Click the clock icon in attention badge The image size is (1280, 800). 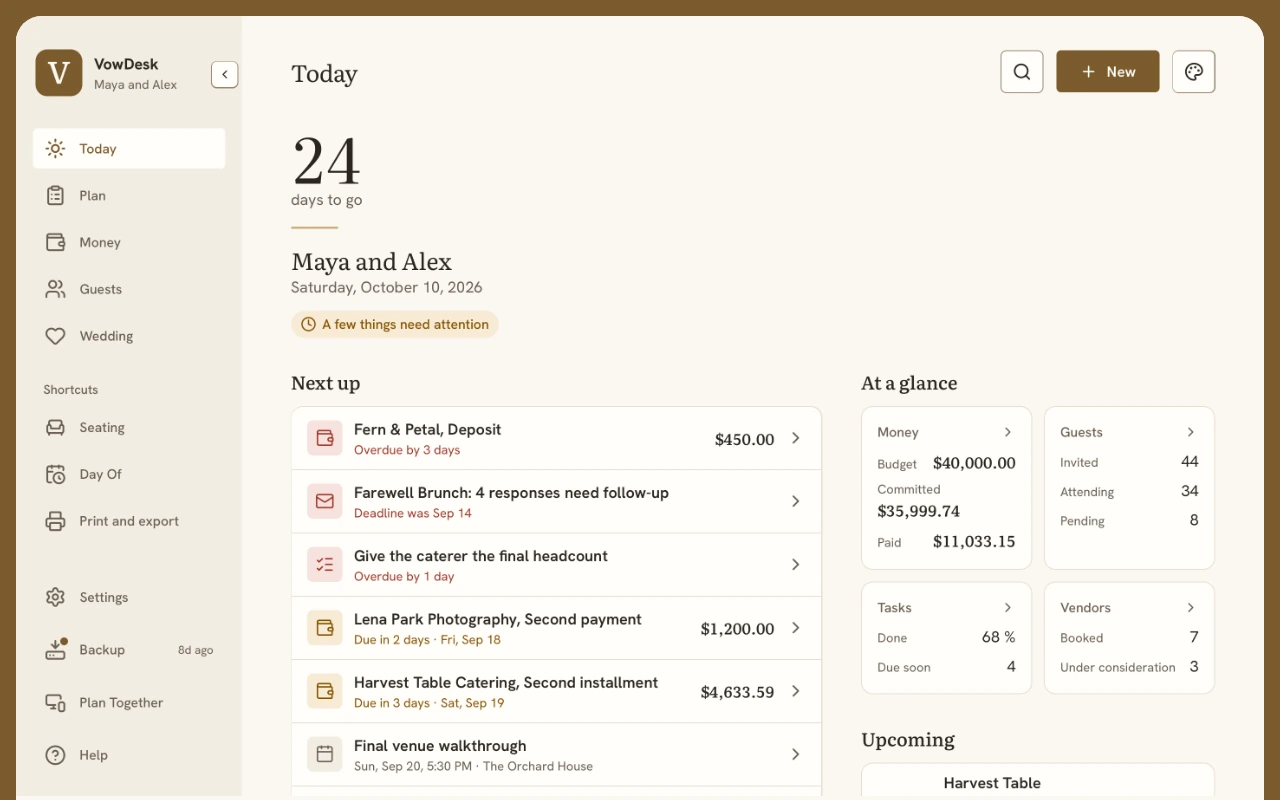(x=308, y=324)
